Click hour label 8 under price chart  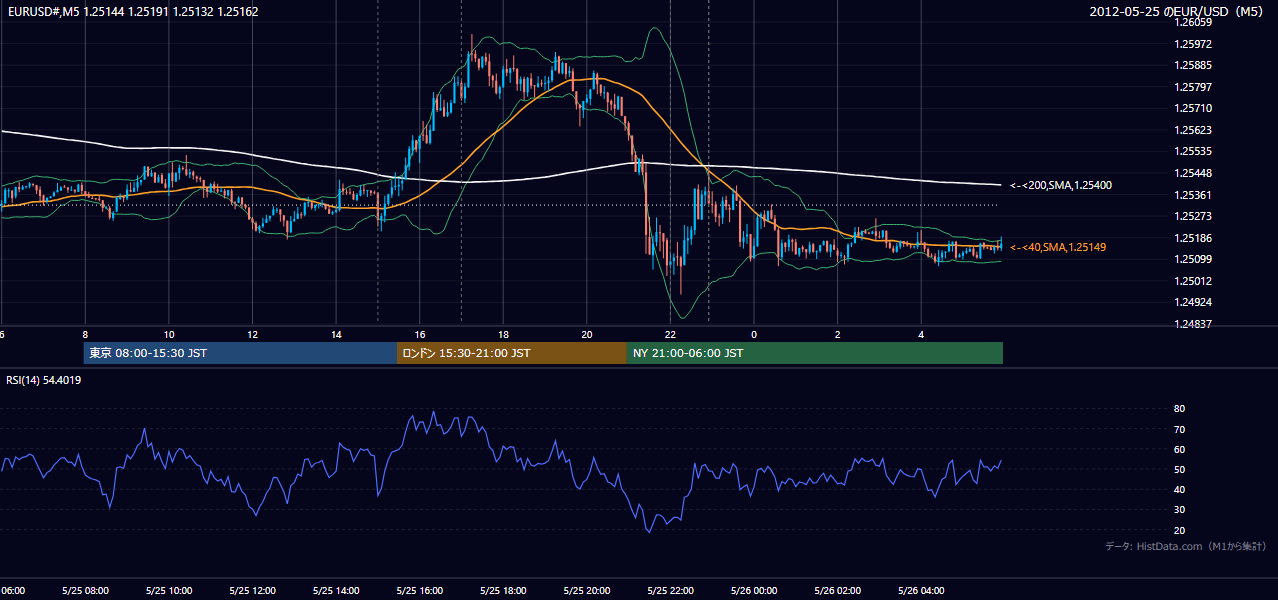pyautogui.click(x=85, y=334)
